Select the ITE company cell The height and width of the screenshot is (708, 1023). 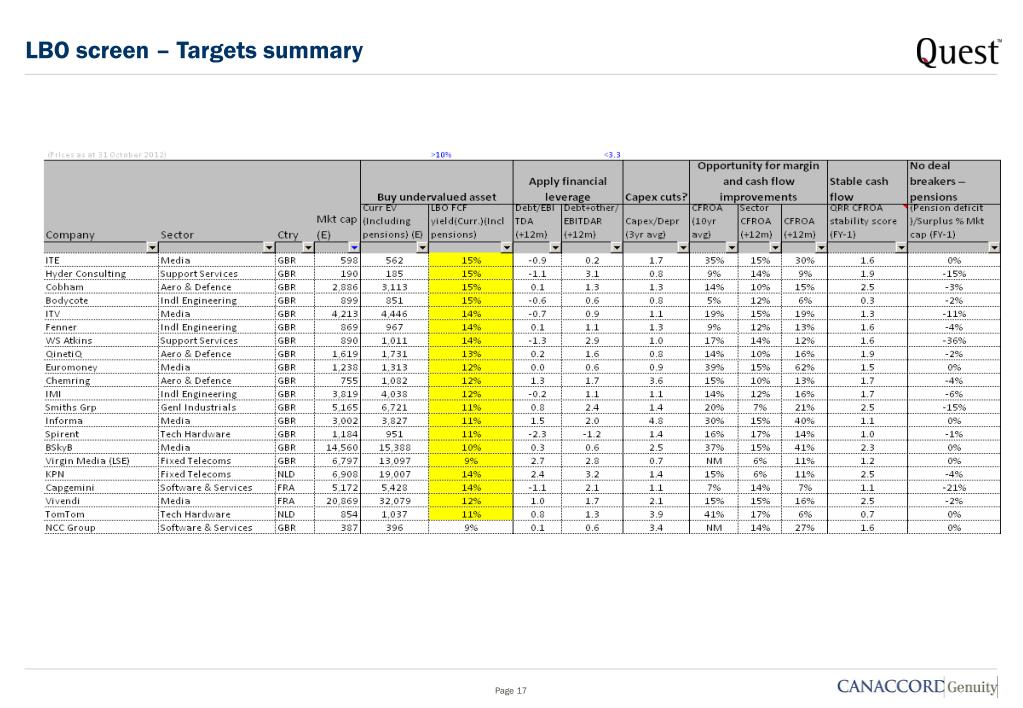[101, 260]
